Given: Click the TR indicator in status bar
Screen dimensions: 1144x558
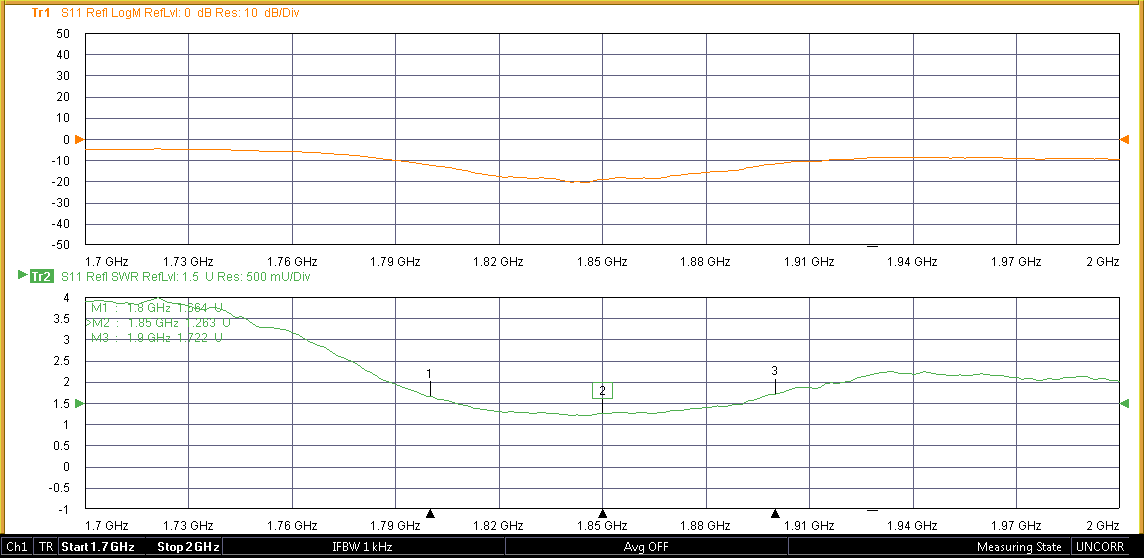Looking at the screenshot, I should tap(45, 547).
